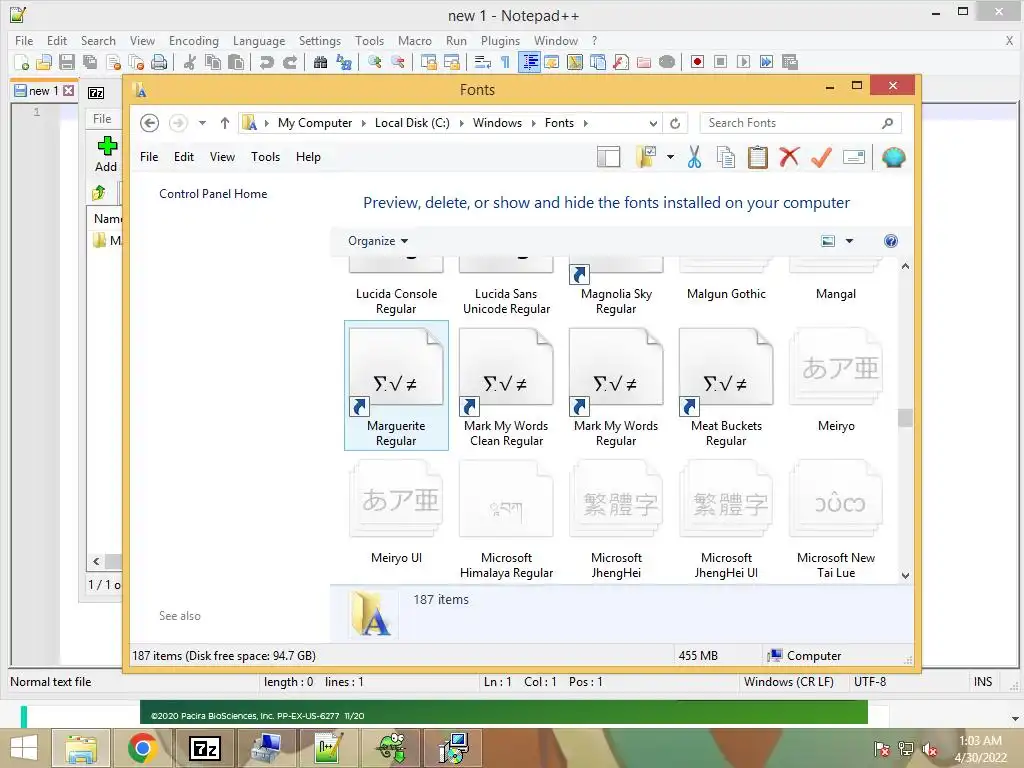Click Zoom in icon in Notepad++ toolbar

pyautogui.click(x=375, y=62)
